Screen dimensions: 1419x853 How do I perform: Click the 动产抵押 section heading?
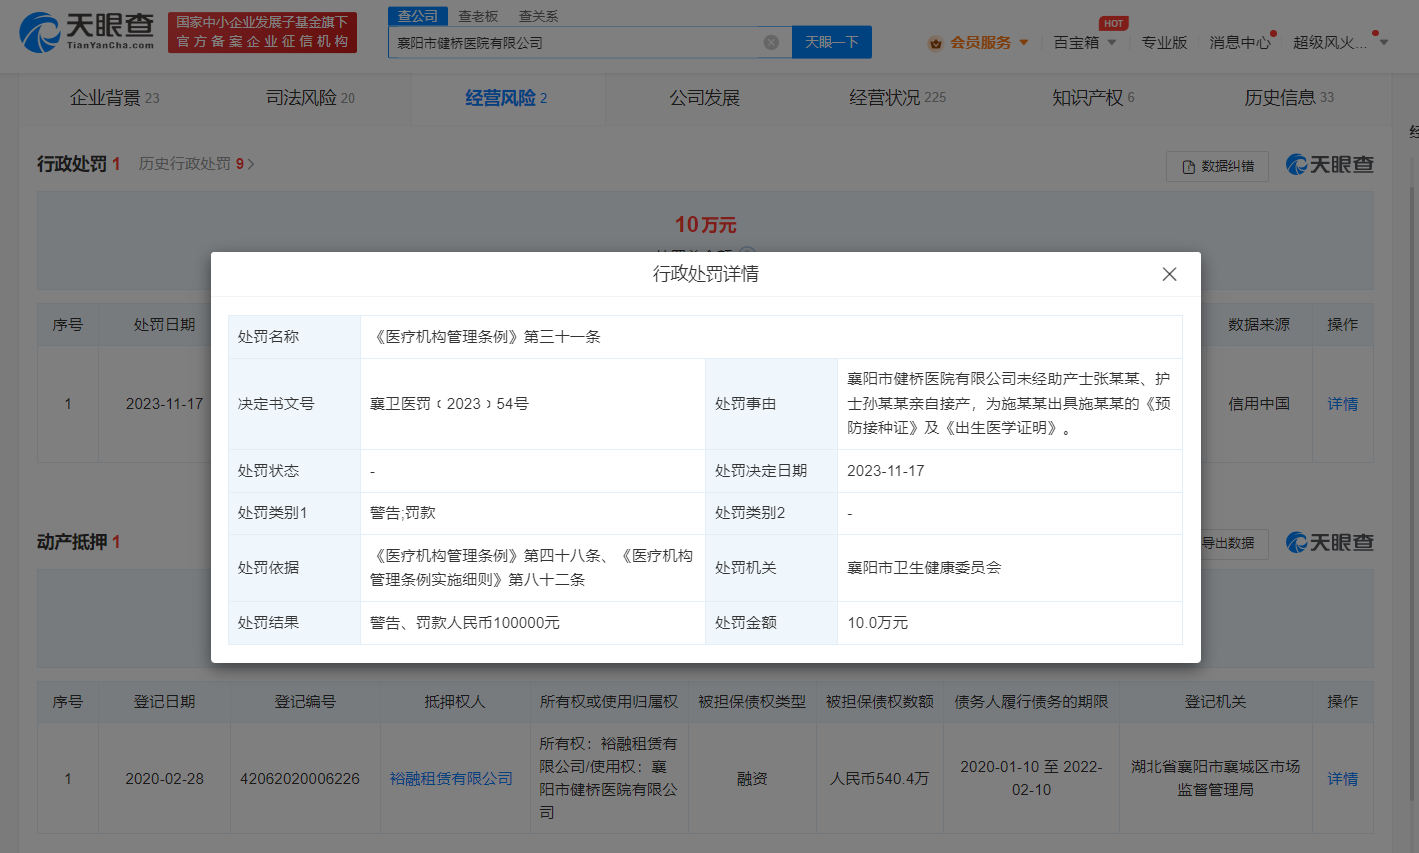[72, 542]
